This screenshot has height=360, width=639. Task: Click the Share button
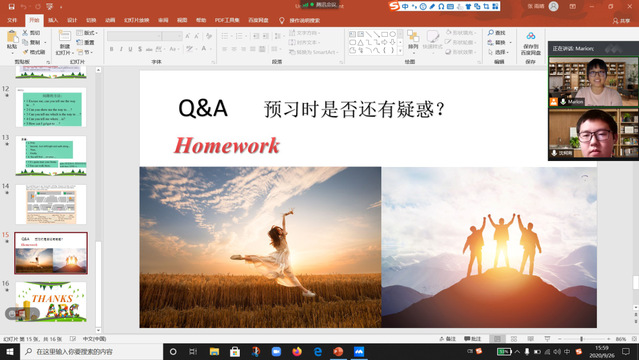pyautogui.click(x=621, y=21)
